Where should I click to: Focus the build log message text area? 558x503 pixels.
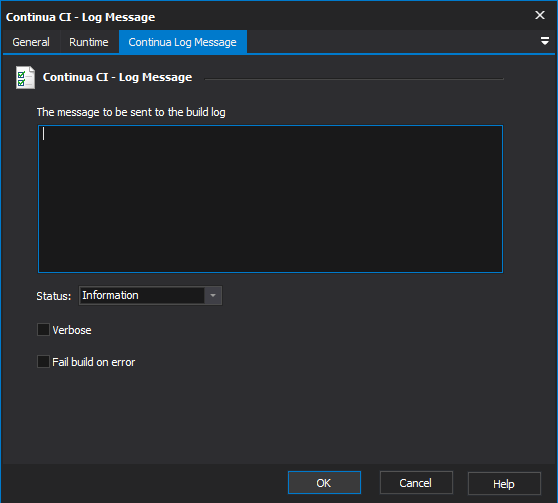tap(270, 199)
